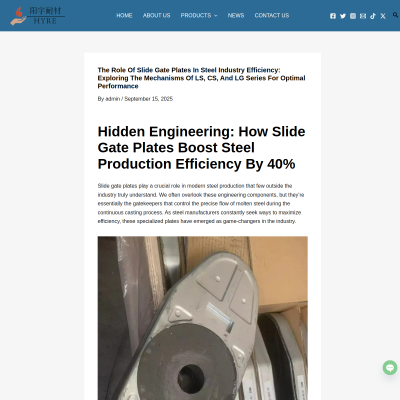The height and width of the screenshot is (400, 400).
Task: Open the slide gate plate photo
Action: (203, 318)
